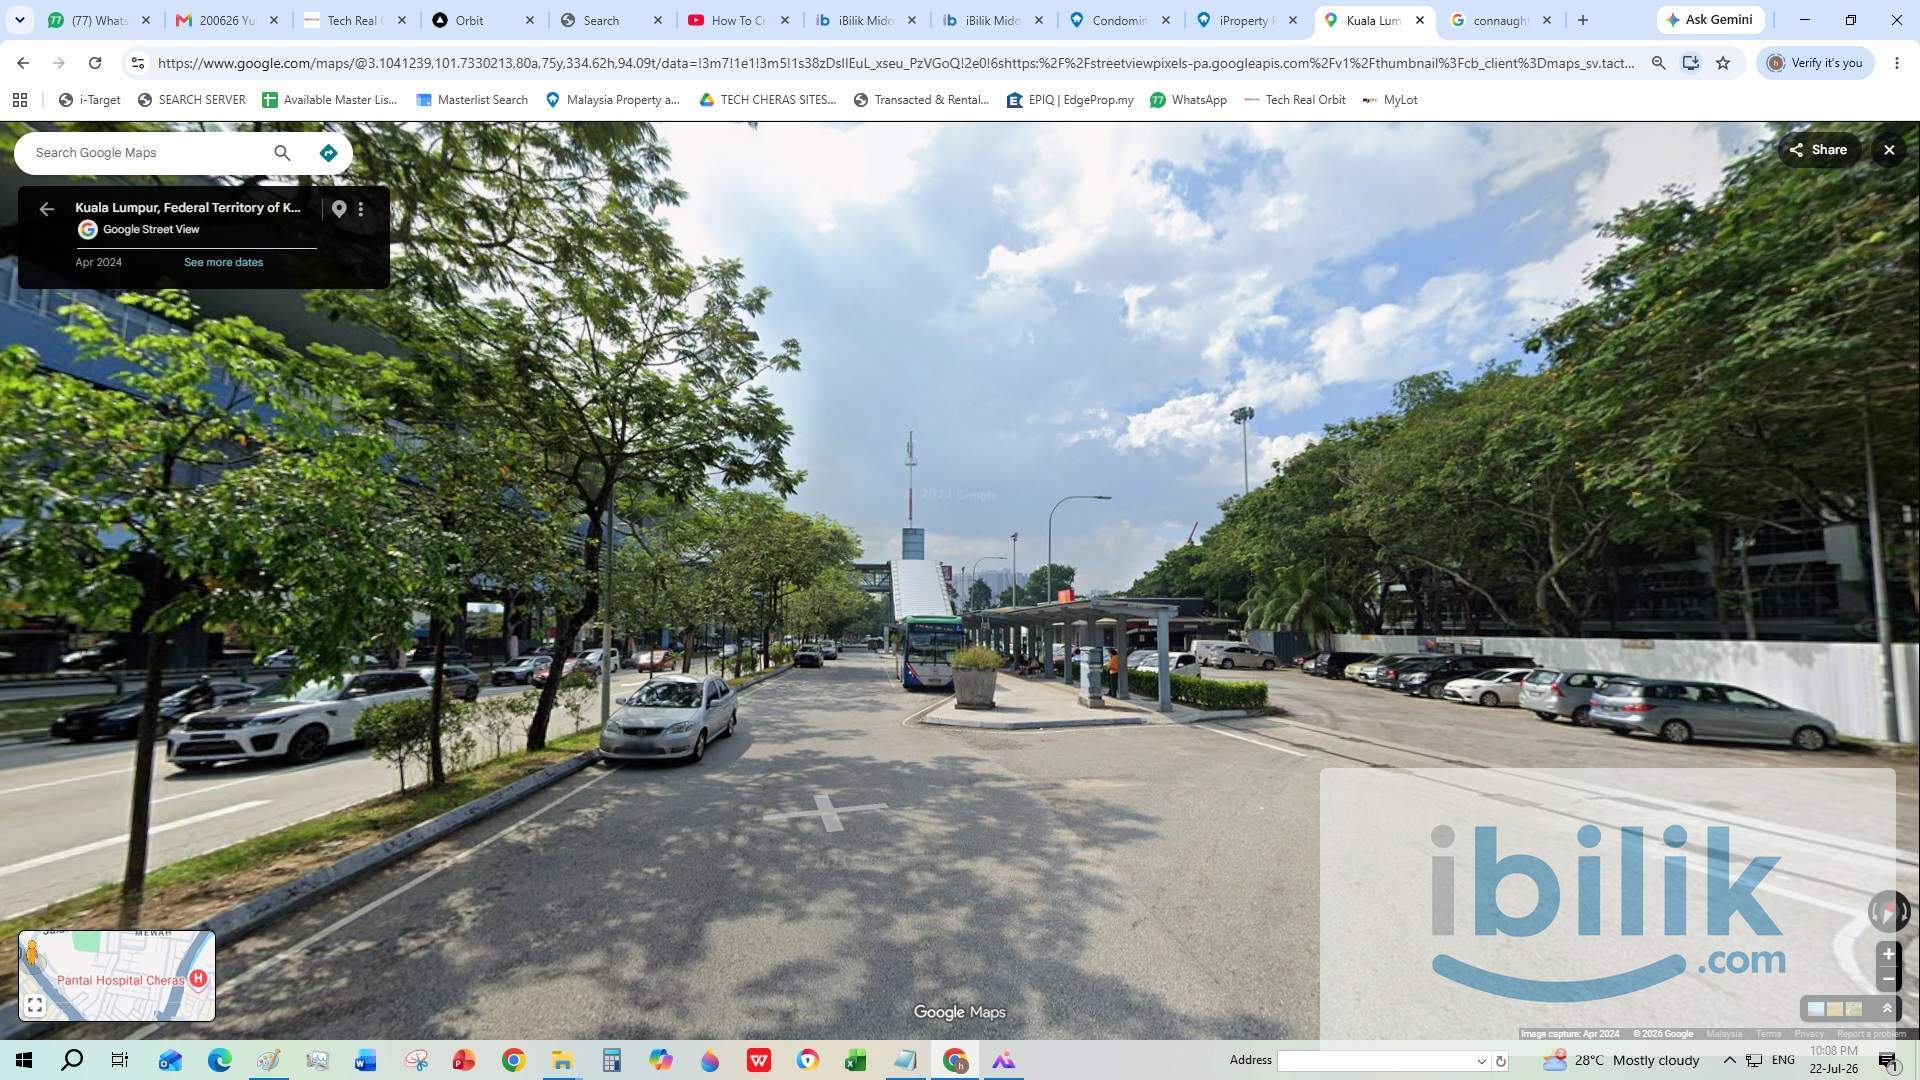The image size is (1920, 1080).
Task: Click the location pin icon in Street View panel
Action: click(x=339, y=209)
